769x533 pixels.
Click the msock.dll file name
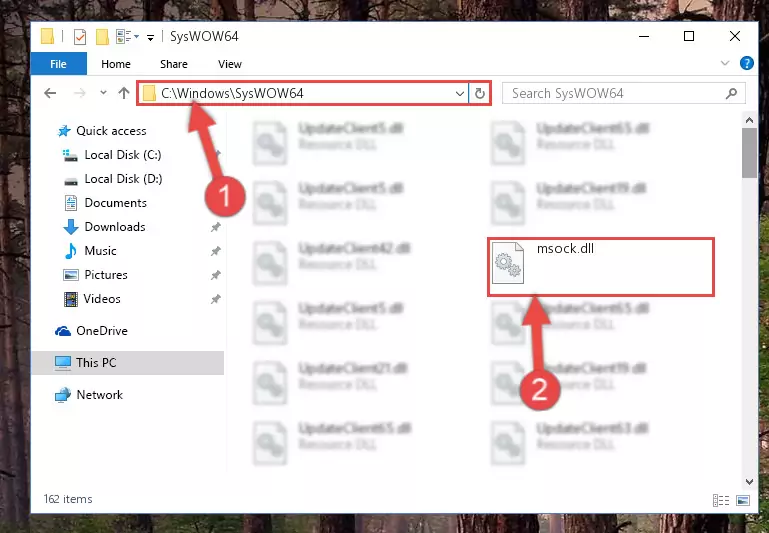[x=565, y=249]
